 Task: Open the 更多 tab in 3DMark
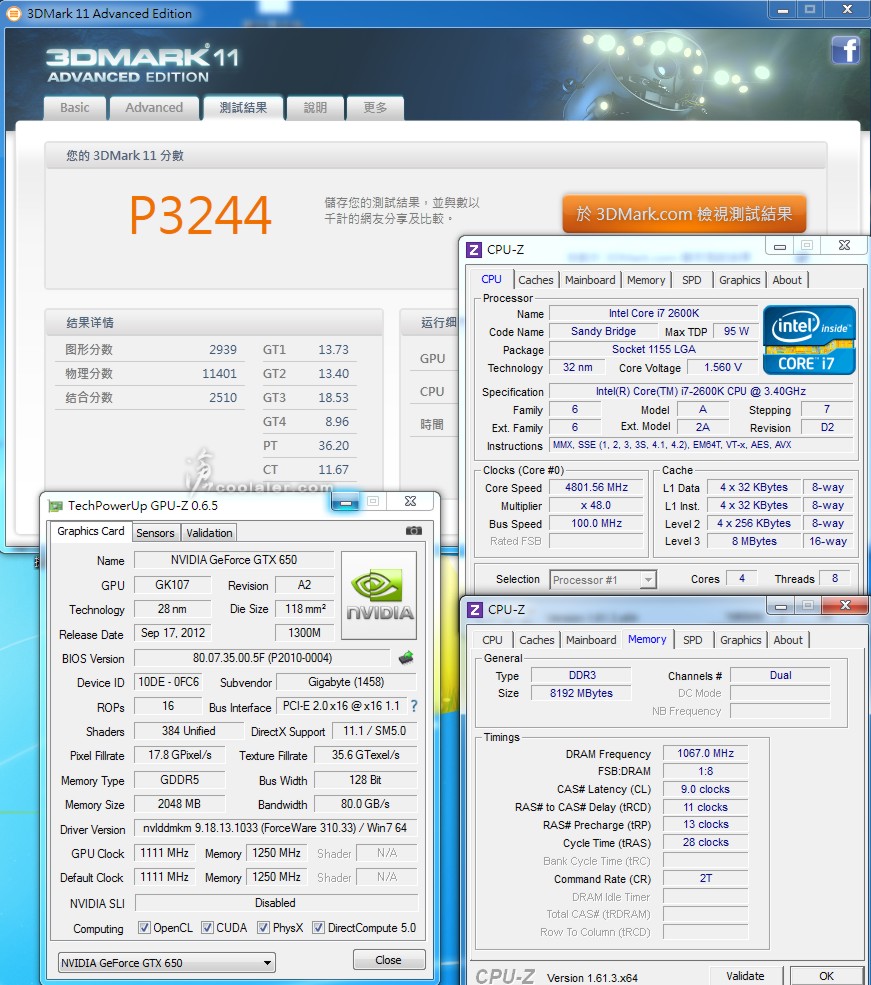click(x=375, y=107)
